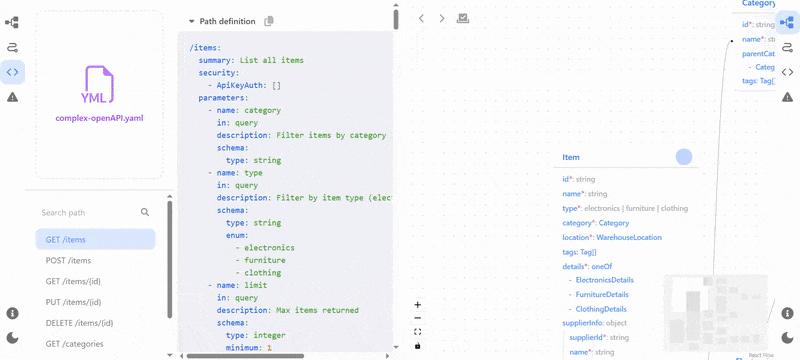Open the ElectronicsDetails schema link
Screen dimensions: 800x360
pos(605,280)
